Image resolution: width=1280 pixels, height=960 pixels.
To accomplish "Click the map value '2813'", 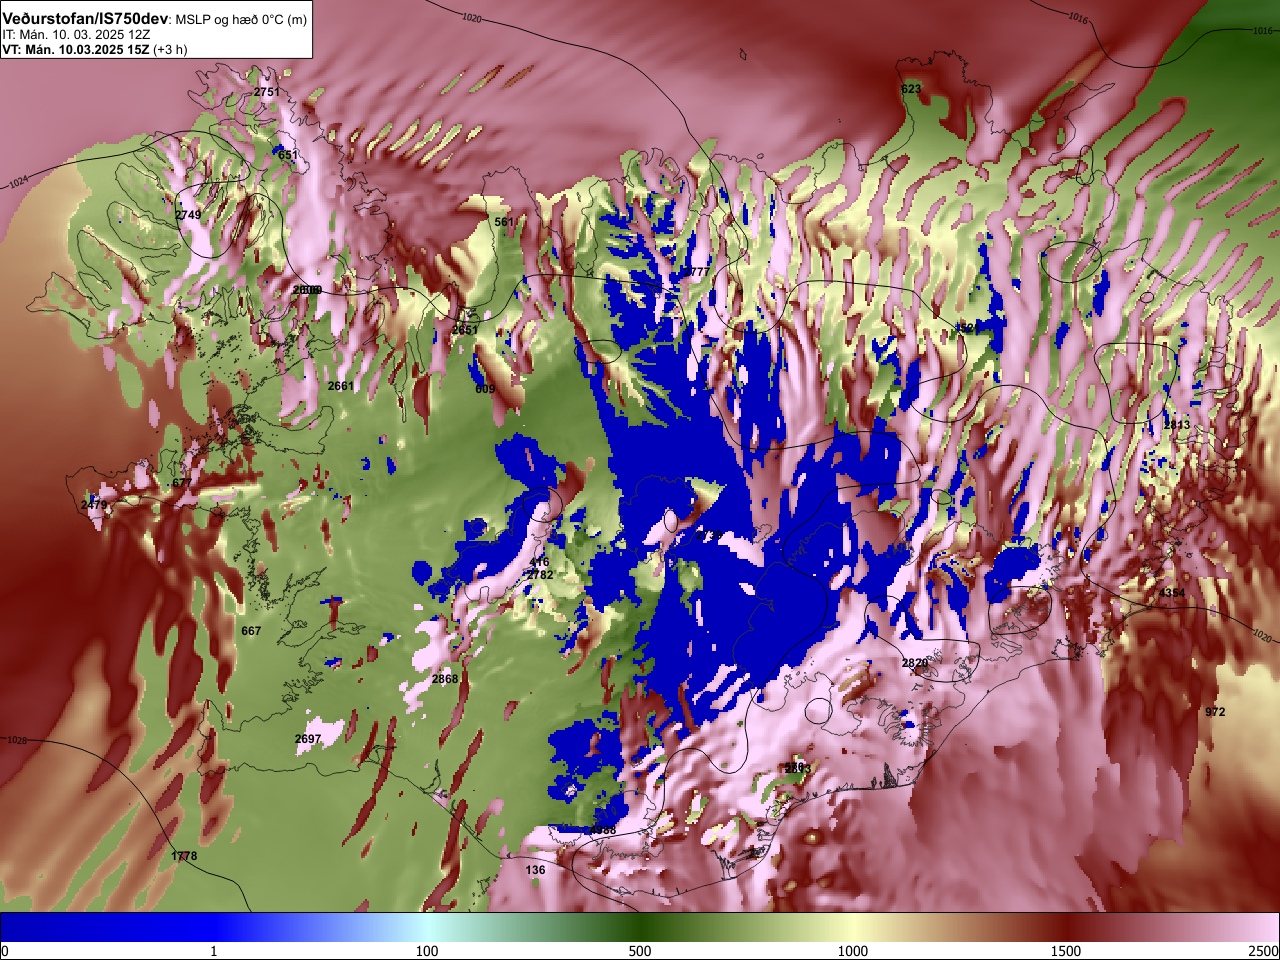I will point(1177,425).
